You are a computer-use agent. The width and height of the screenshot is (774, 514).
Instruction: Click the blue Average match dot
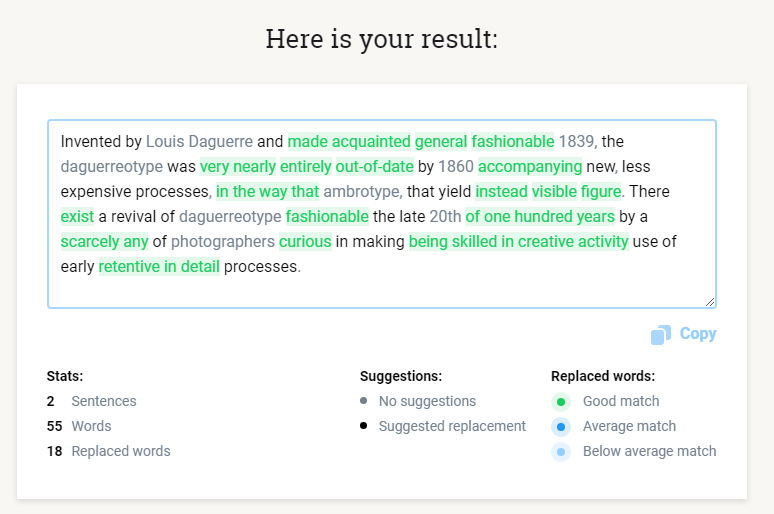pos(561,426)
